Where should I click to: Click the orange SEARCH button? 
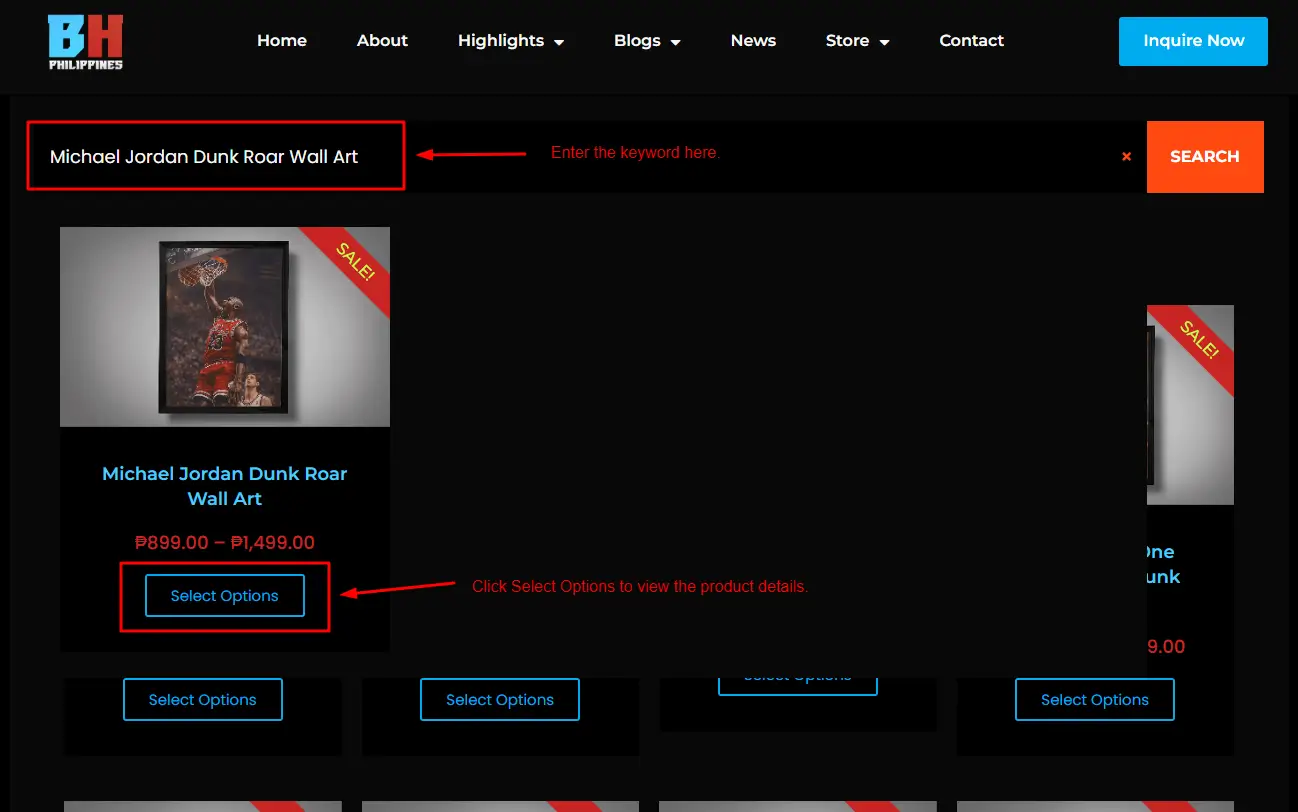1205,157
